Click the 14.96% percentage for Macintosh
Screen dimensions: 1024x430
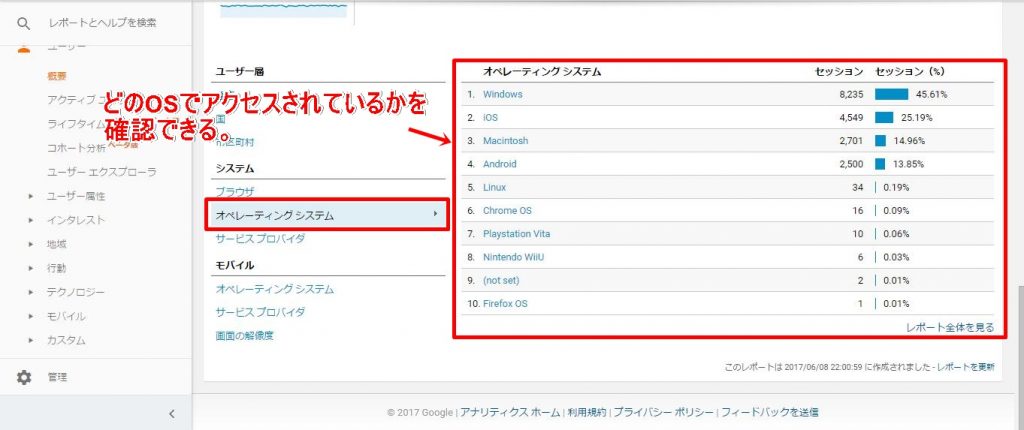click(x=909, y=141)
